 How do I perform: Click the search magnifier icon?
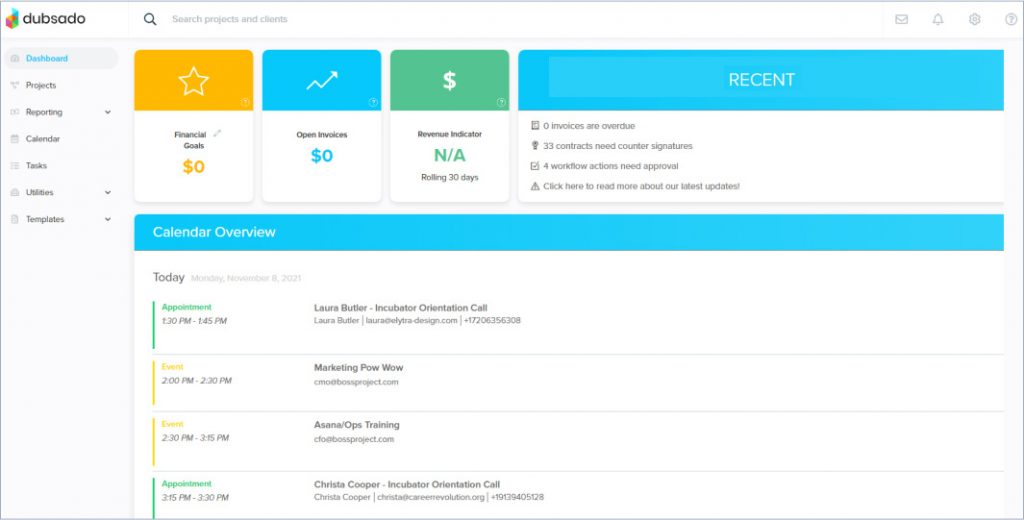point(150,19)
